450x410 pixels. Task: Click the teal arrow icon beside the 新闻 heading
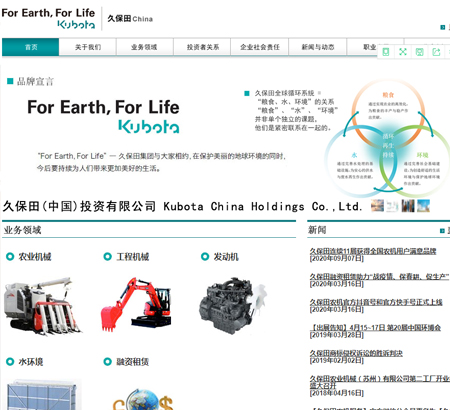(x=442, y=230)
